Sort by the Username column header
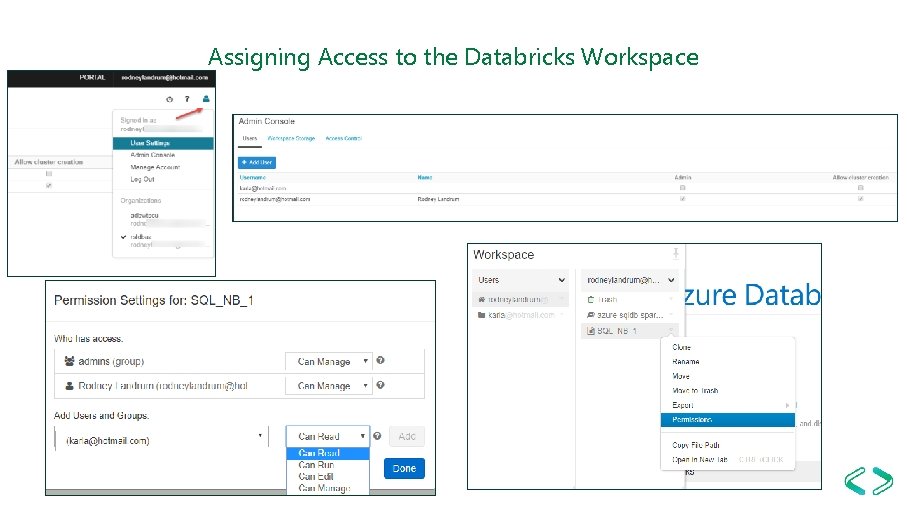The width and height of the screenshot is (907, 510). [x=253, y=178]
